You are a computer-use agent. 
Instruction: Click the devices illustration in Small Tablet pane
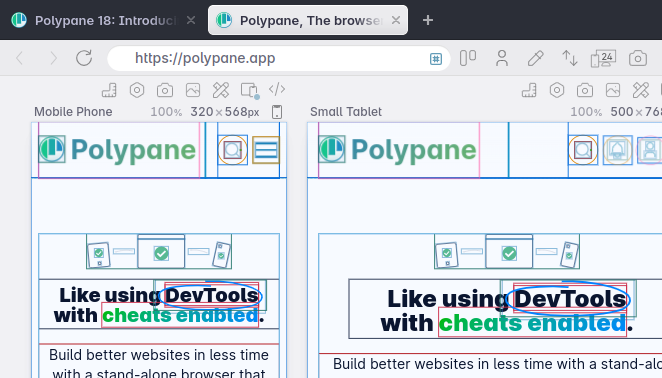point(507,252)
